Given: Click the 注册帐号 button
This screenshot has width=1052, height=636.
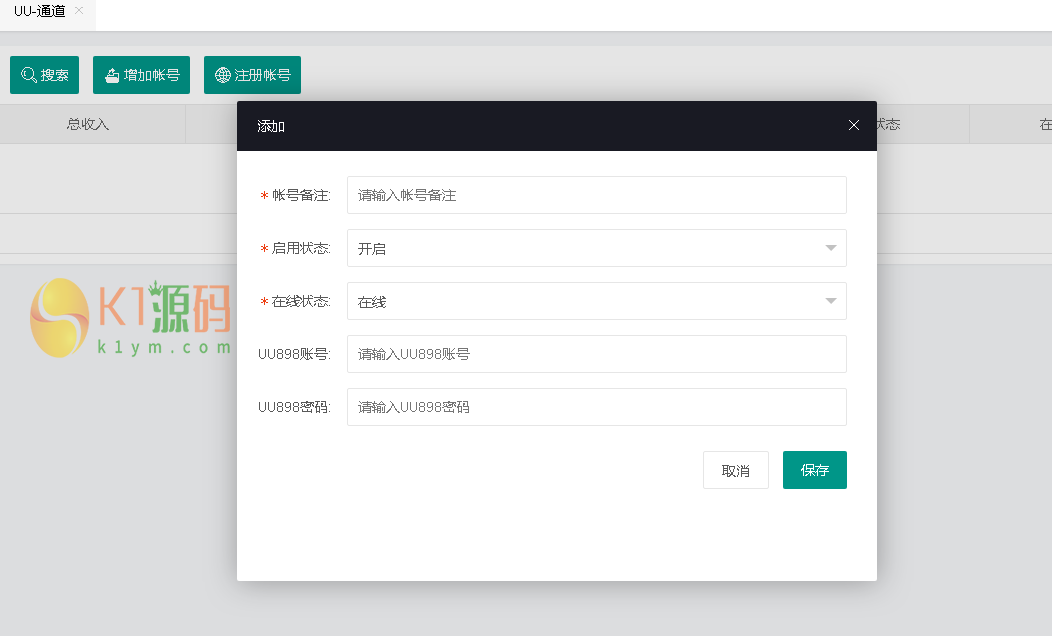Looking at the screenshot, I should pos(252,75).
